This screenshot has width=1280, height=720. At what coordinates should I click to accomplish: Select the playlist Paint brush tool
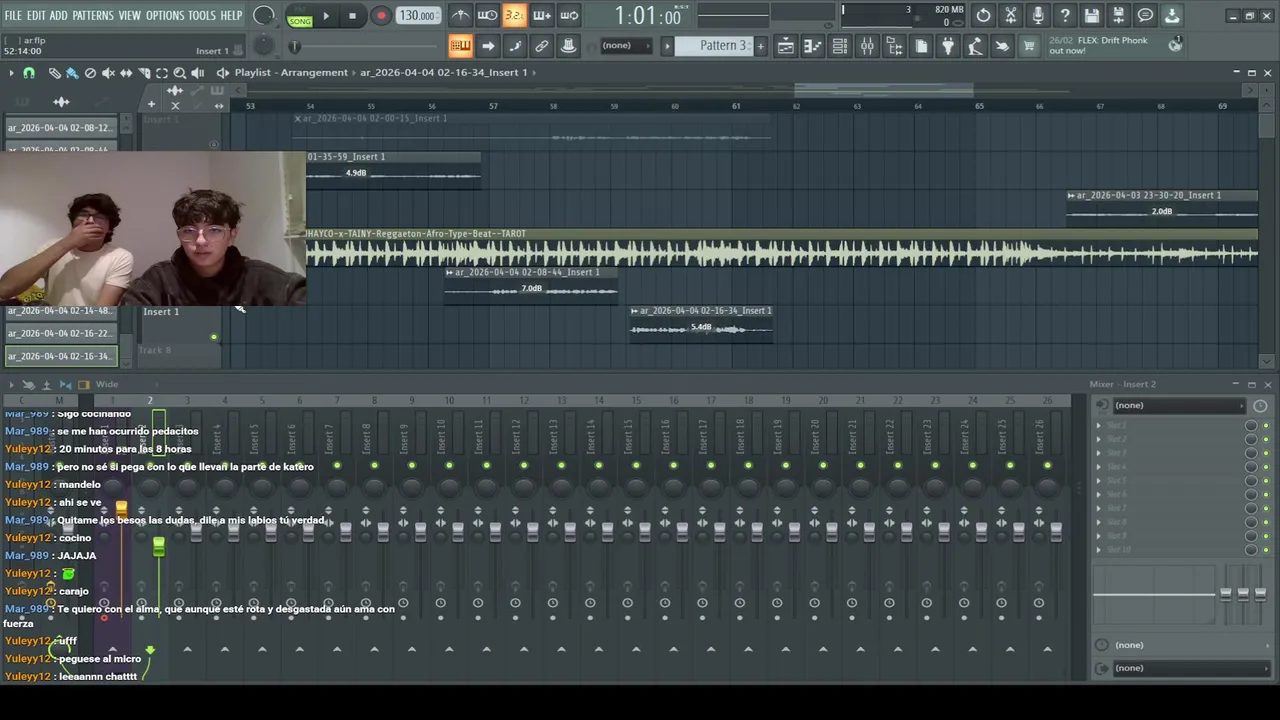coord(72,73)
